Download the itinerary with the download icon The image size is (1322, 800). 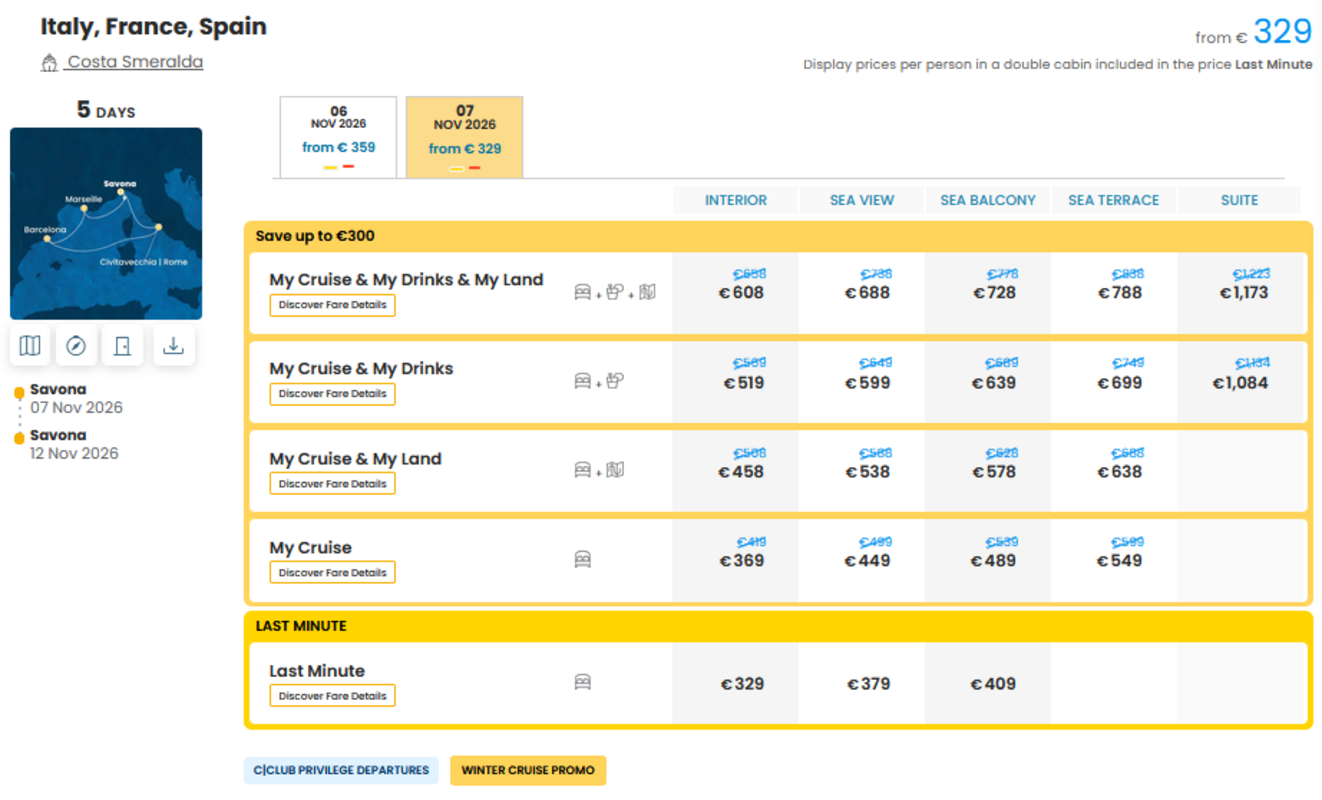(x=173, y=346)
